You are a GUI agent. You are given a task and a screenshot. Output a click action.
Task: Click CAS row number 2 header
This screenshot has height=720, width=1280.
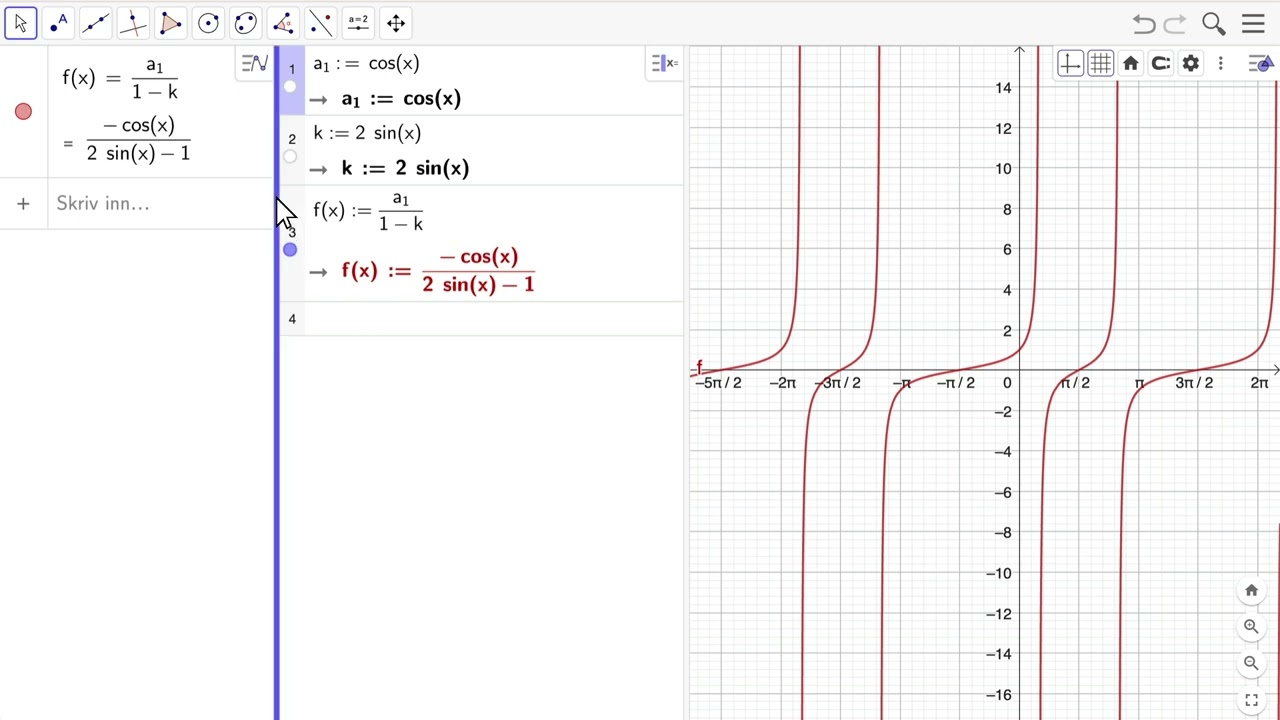(292, 139)
